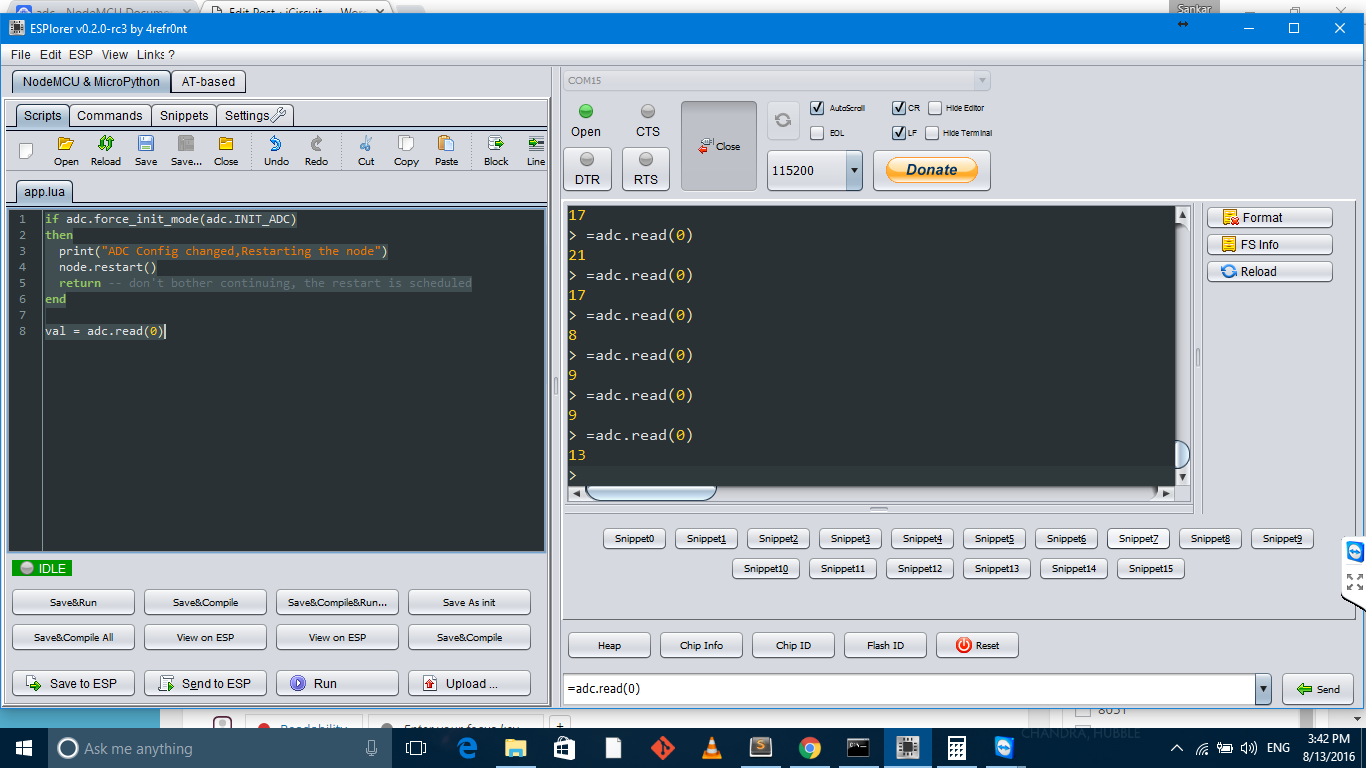
Task: Enable the Hide Terminal checkbox
Action: point(932,133)
